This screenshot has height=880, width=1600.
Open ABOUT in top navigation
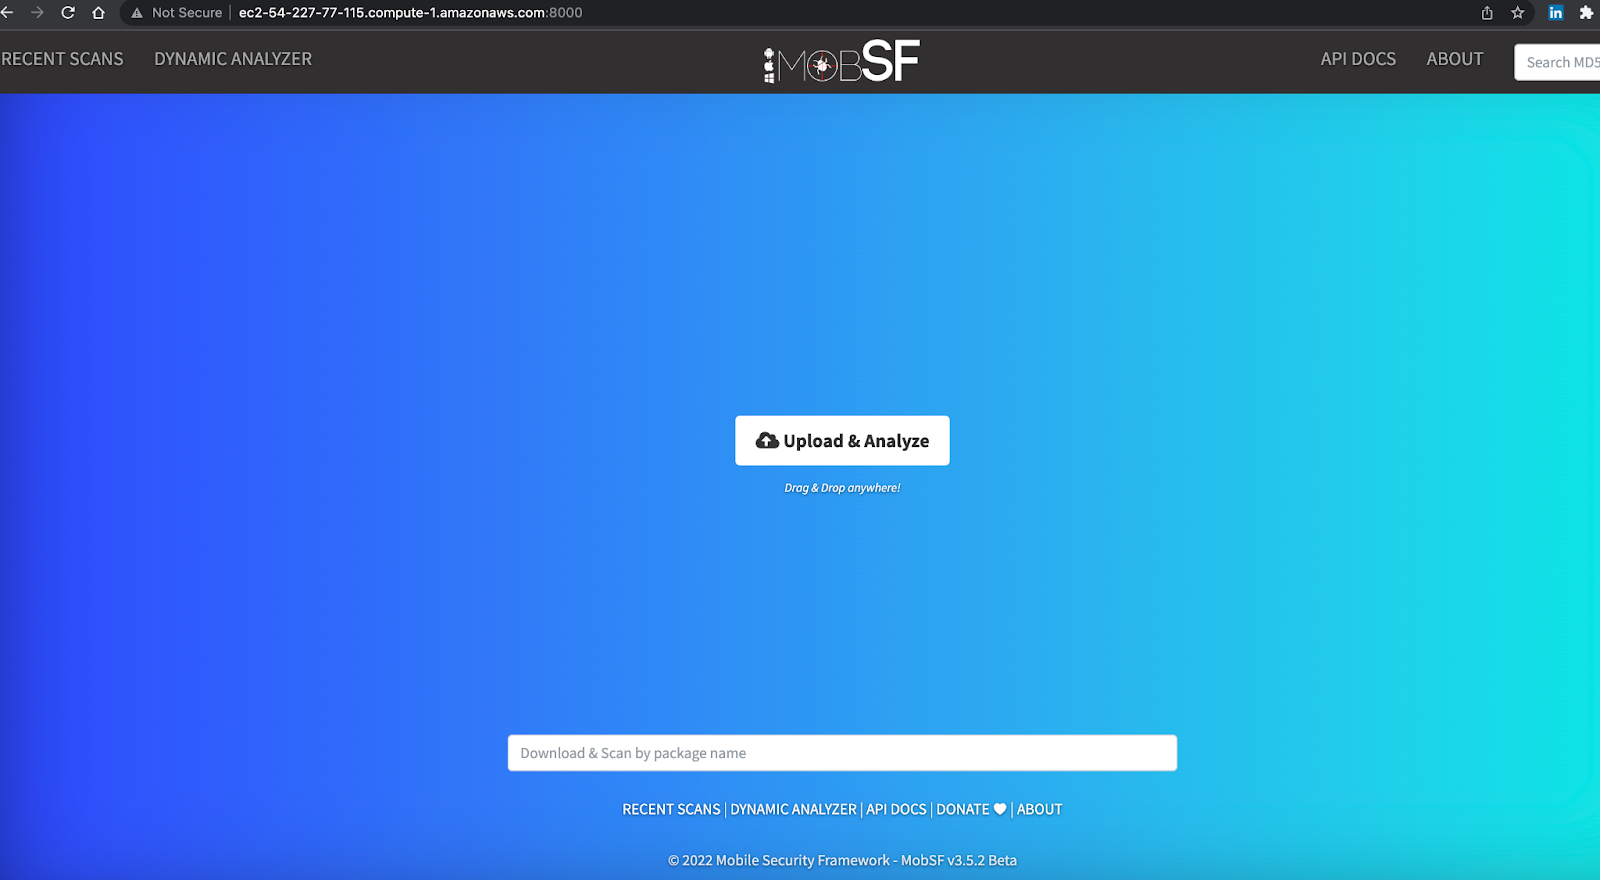(1455, 59)
